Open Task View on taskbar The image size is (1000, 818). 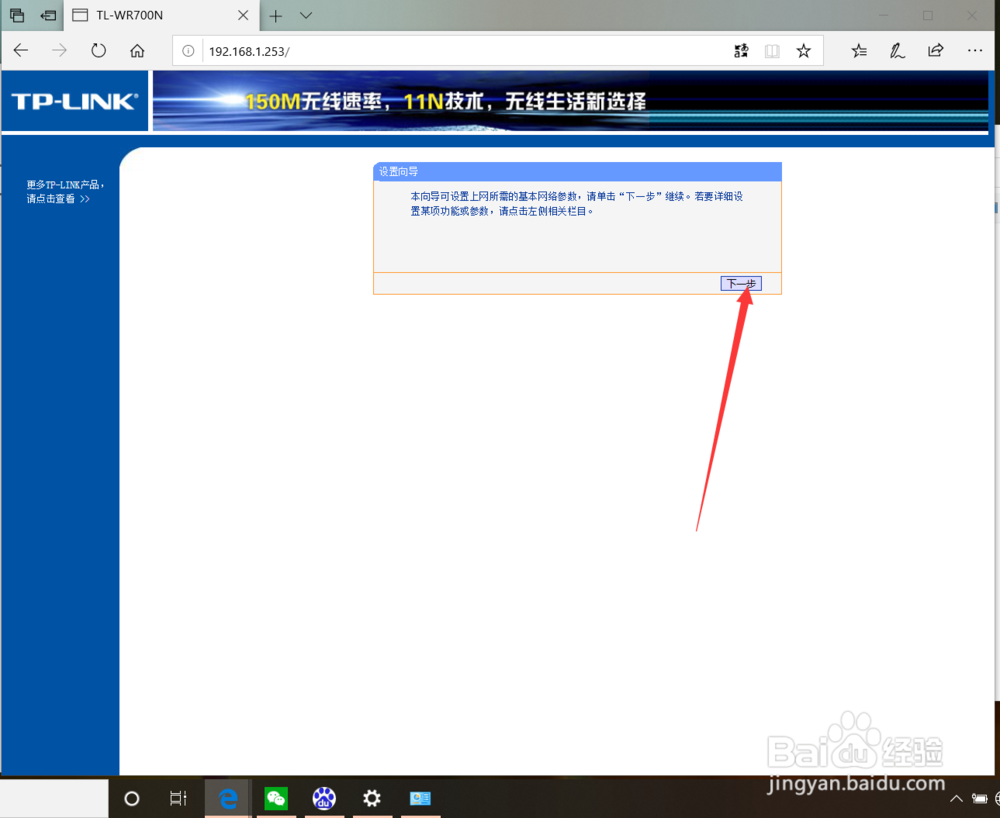(x=178, y=798)
